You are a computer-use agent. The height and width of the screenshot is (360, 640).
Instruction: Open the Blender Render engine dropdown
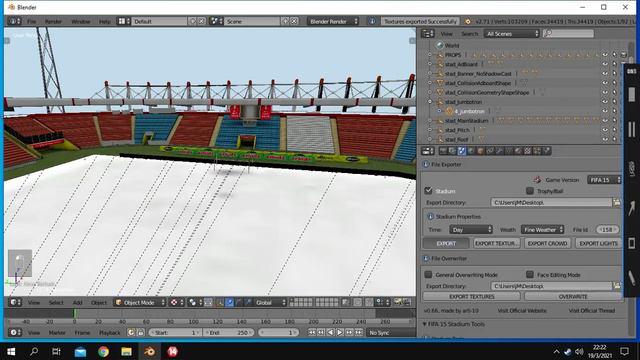(x=333, y=21)
